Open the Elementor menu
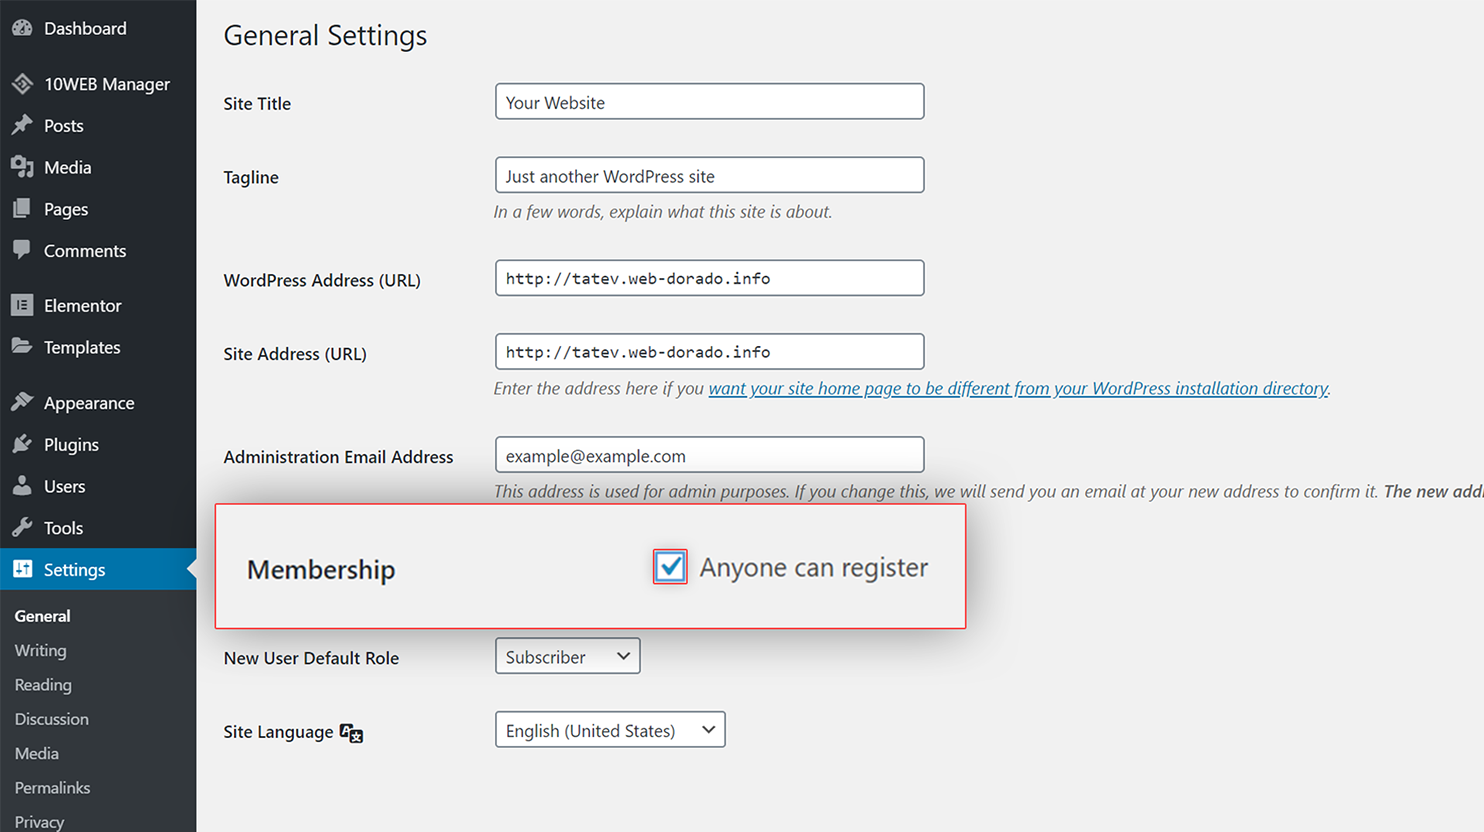Image resolution: width=1484 pixels, height=832 pixels. (98, 305)
